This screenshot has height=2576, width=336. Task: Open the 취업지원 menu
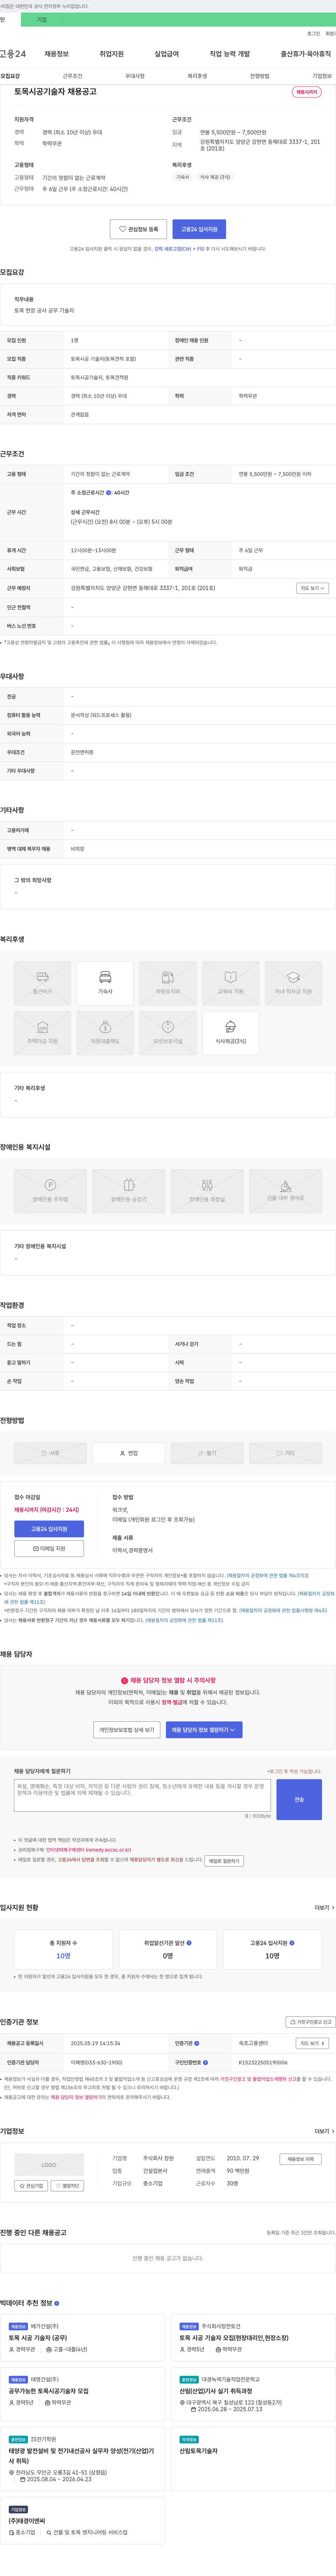112,54
